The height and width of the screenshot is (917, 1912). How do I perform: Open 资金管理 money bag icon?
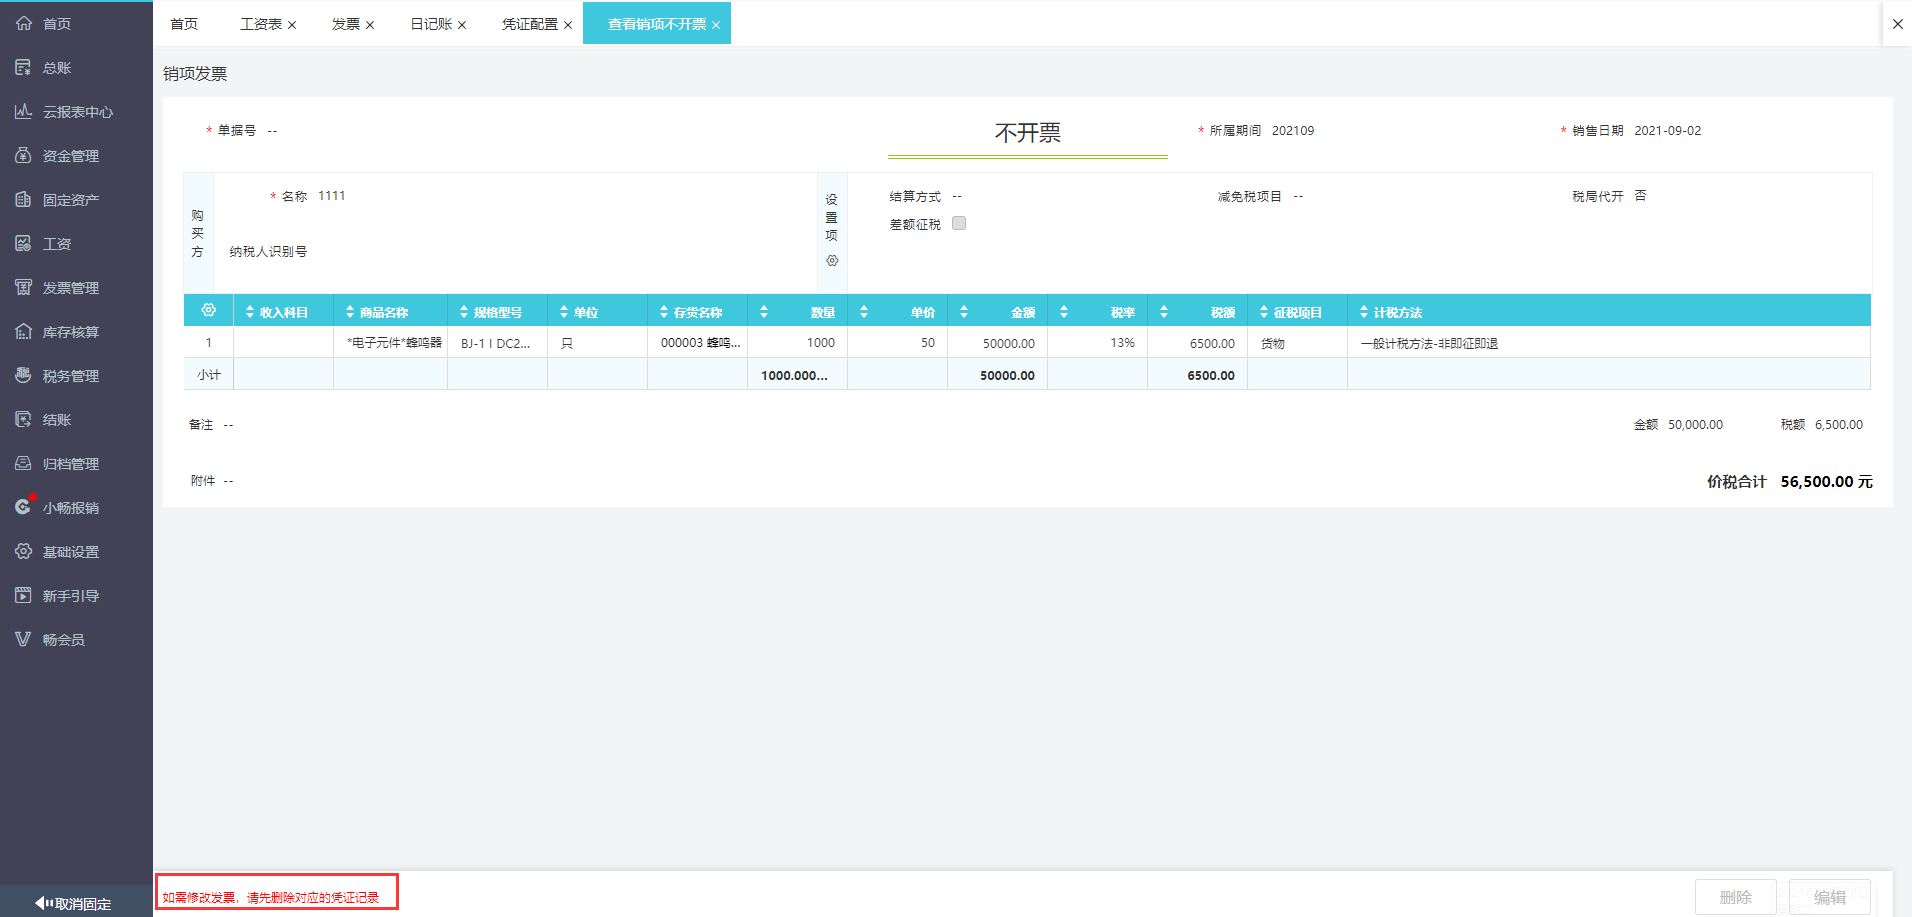(23, 155)
